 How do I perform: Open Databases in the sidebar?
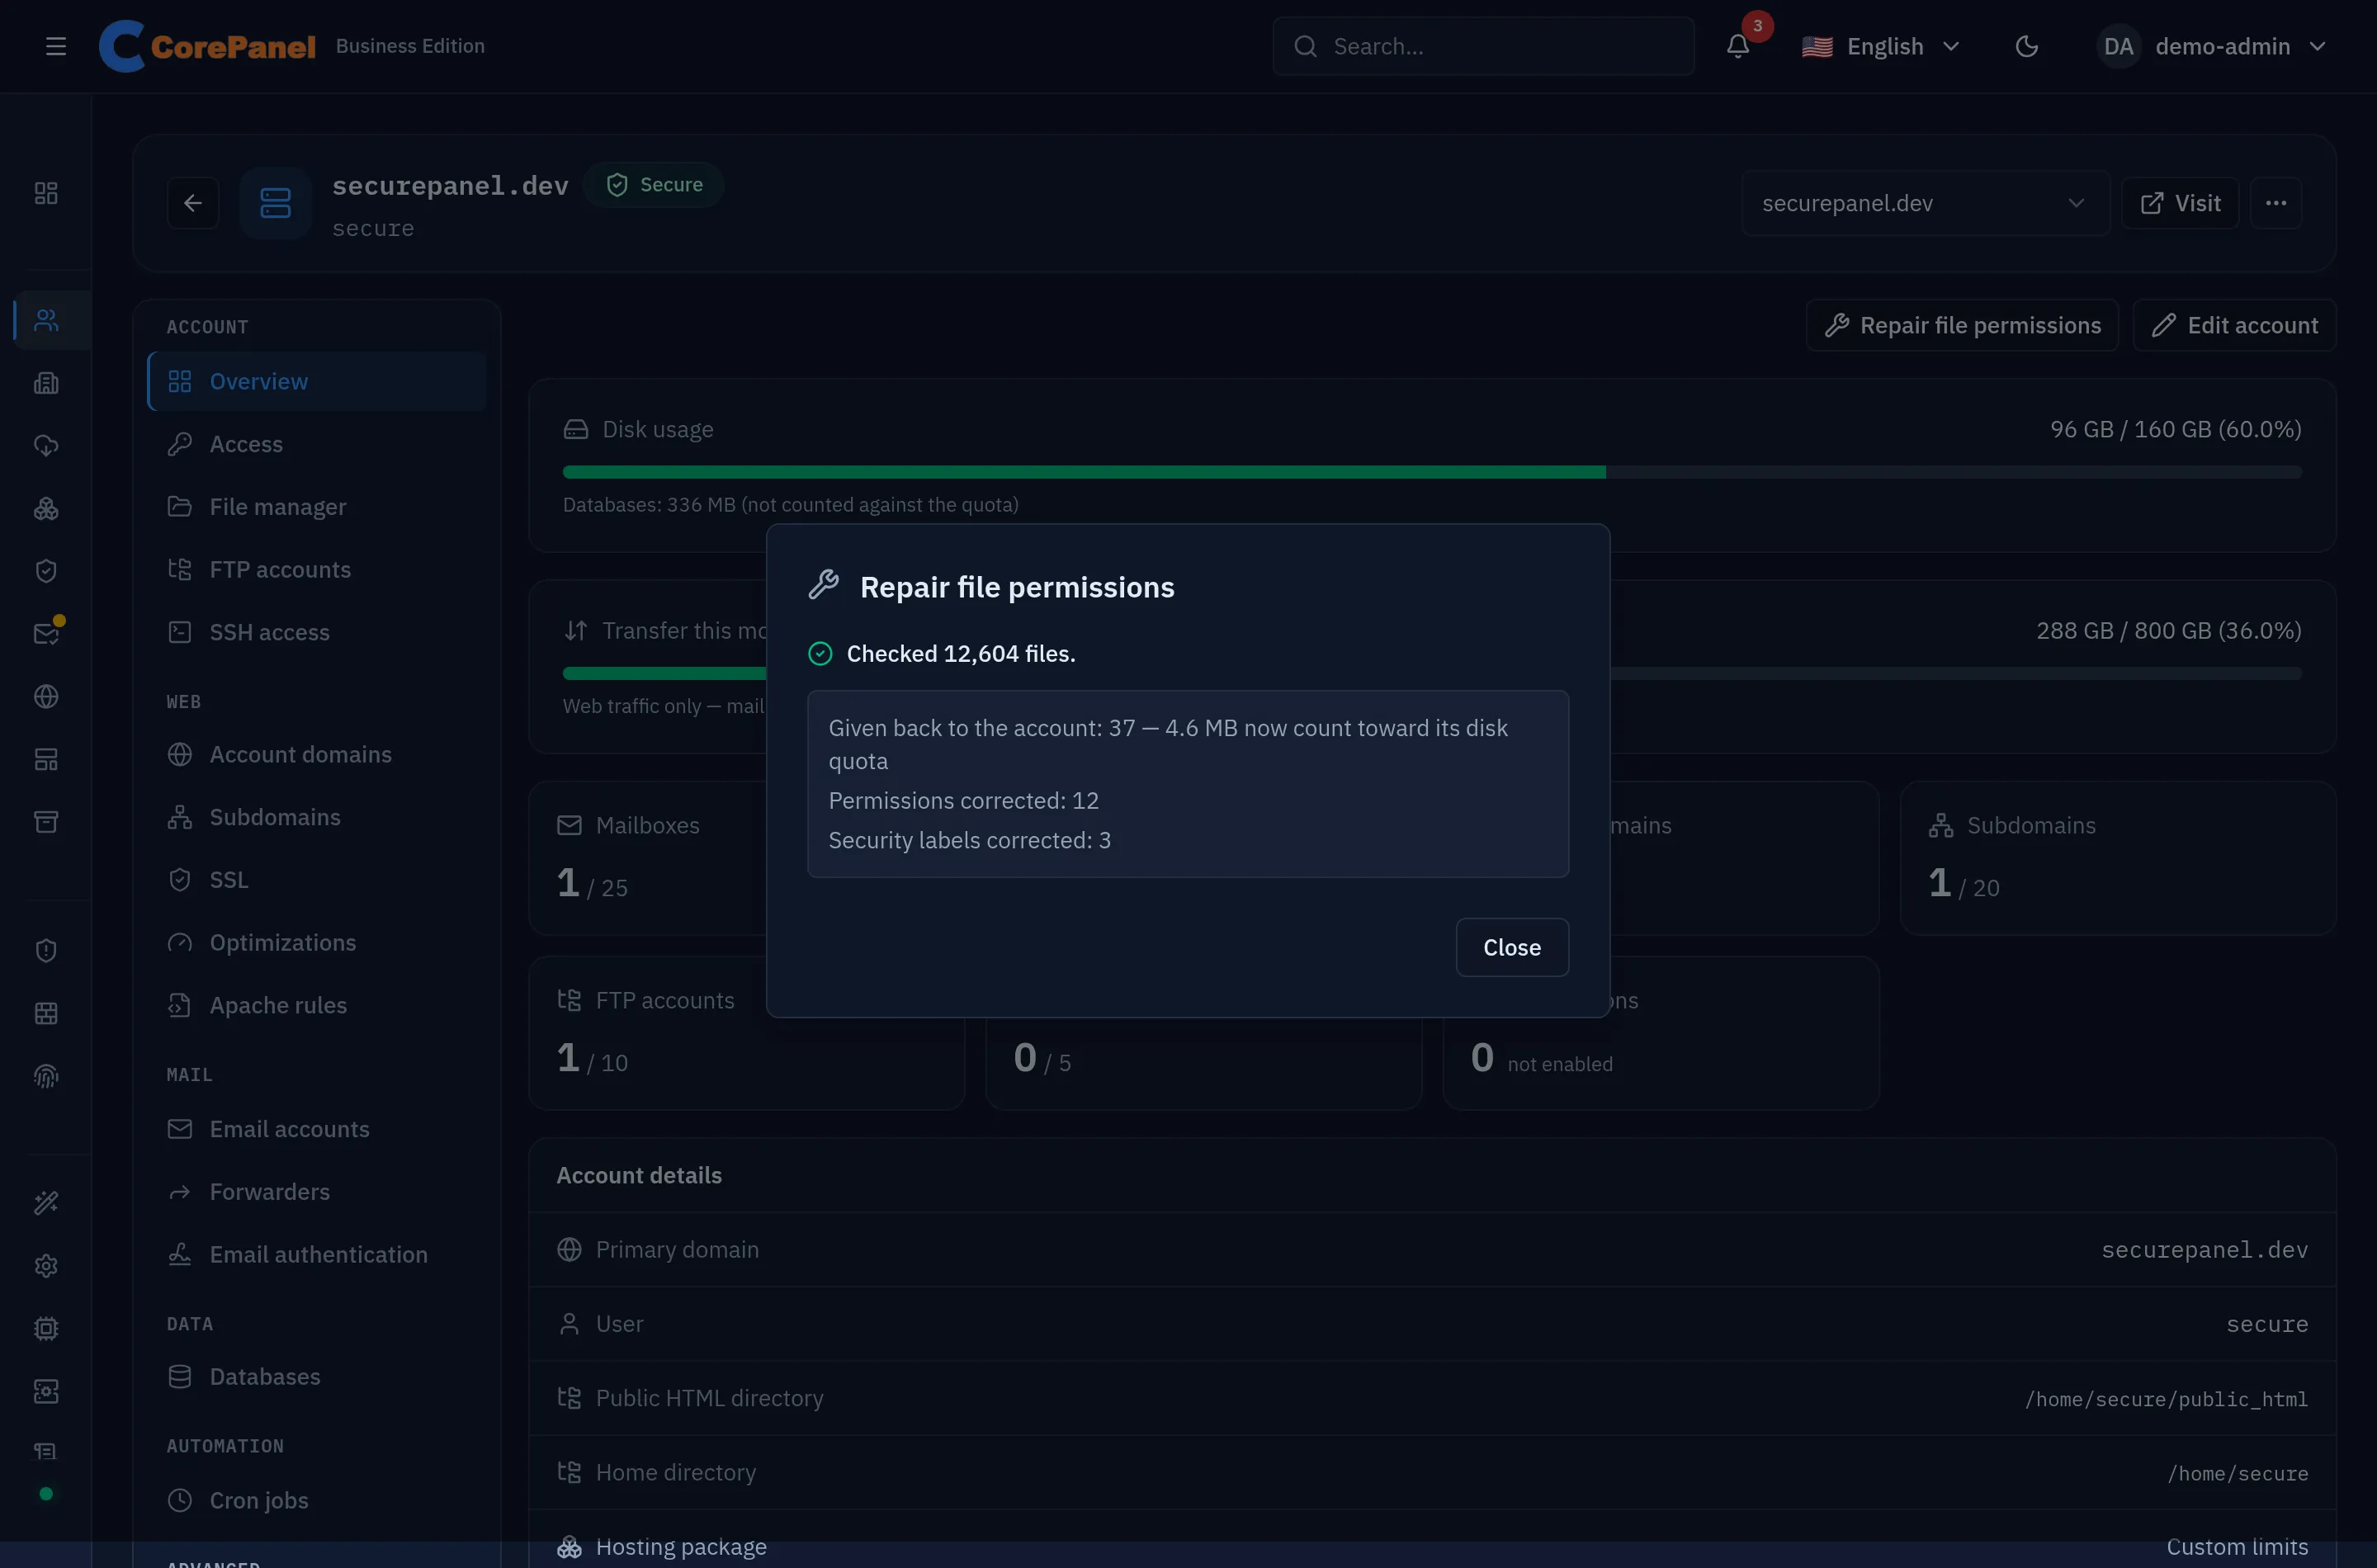pyautogui.click(x=317, y=1377)
